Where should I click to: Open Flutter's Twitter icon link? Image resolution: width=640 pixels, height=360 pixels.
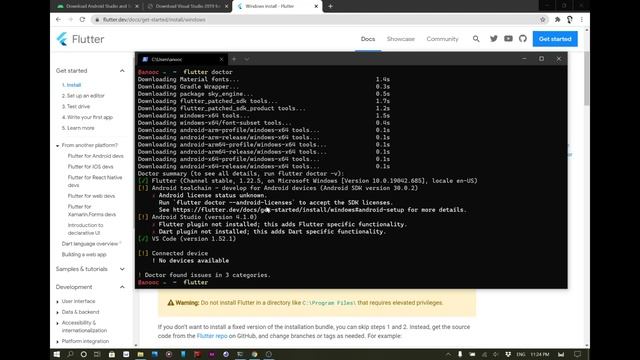coord(493,39)
